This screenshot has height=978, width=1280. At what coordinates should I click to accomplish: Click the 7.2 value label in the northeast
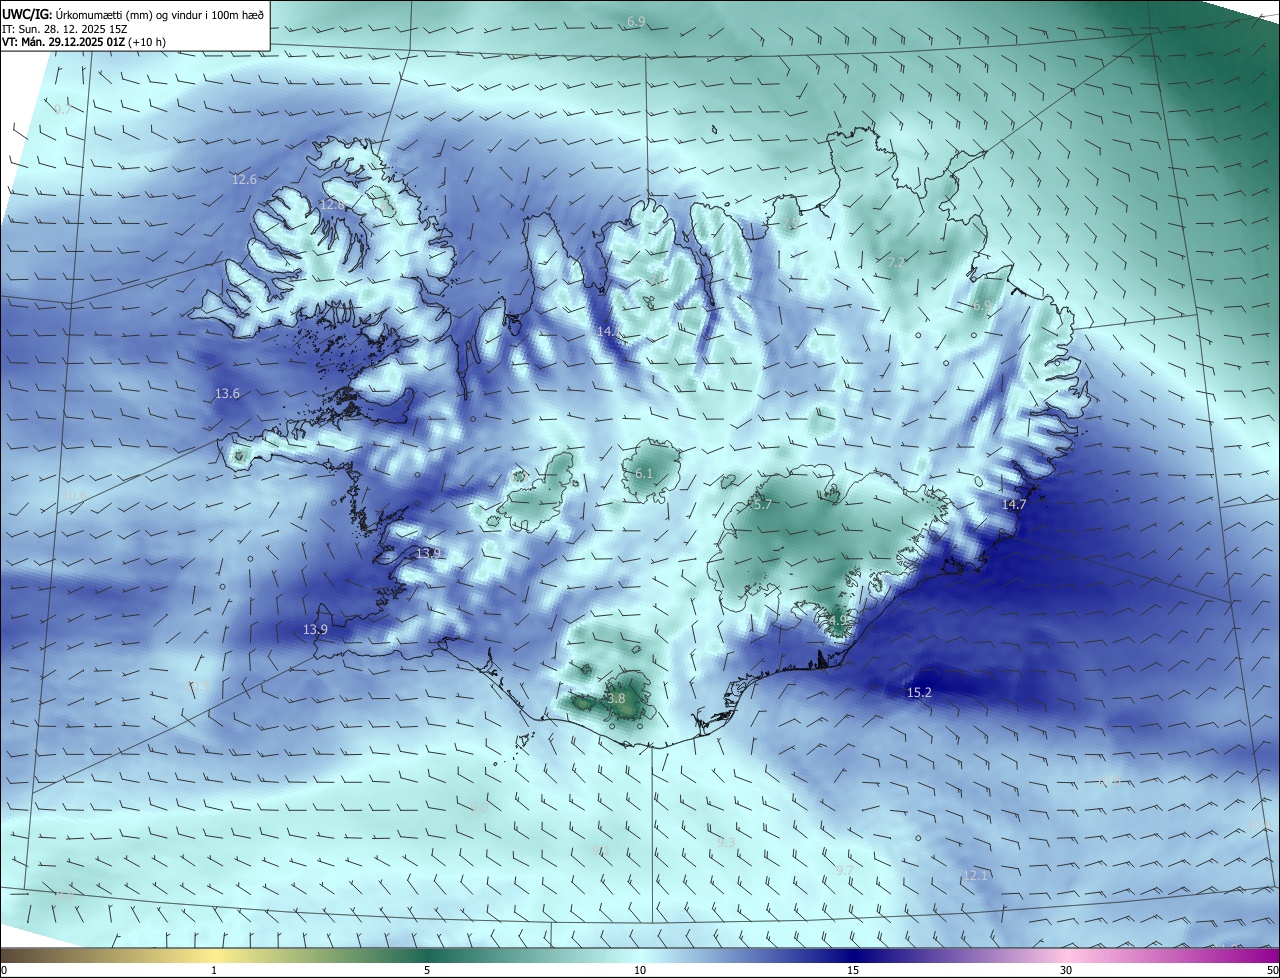pos(896,262)
